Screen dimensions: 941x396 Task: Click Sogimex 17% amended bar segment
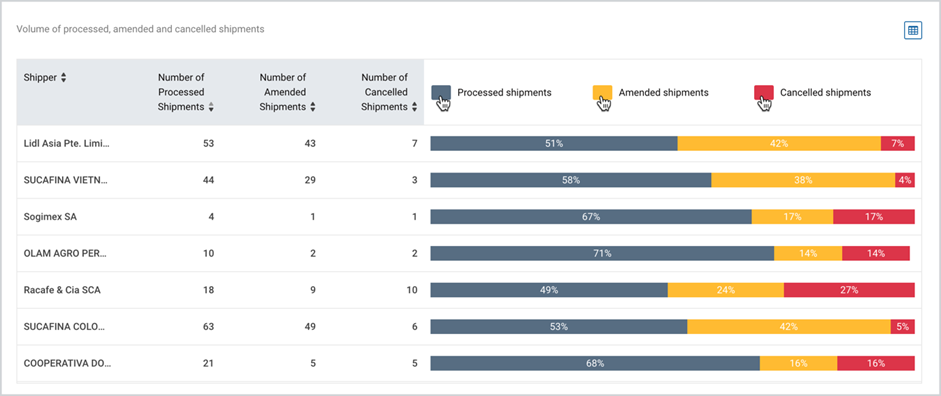pos(792,217)
